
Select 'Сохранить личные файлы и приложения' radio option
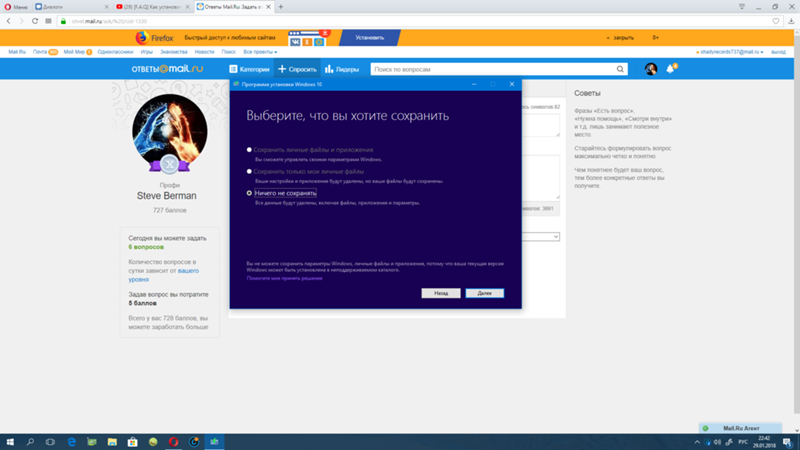[x=249, y=149]
